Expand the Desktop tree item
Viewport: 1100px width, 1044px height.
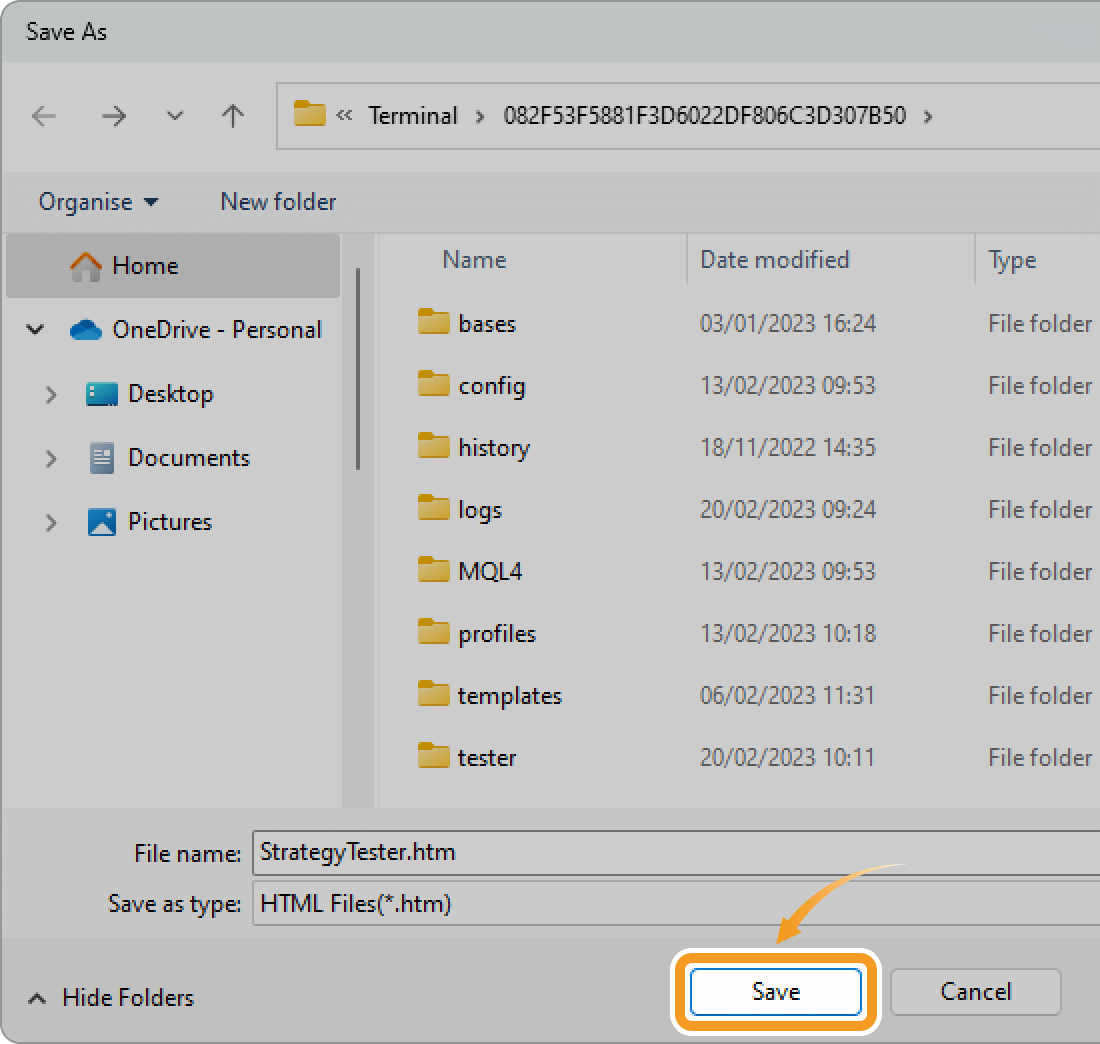coord(51,394)
